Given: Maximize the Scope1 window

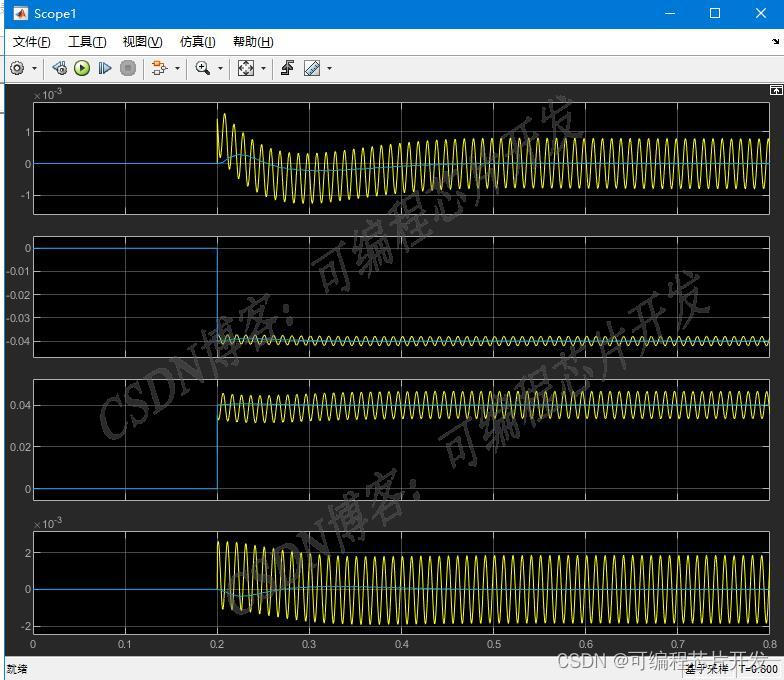Looking at the screenshot, I should [715, 14].
